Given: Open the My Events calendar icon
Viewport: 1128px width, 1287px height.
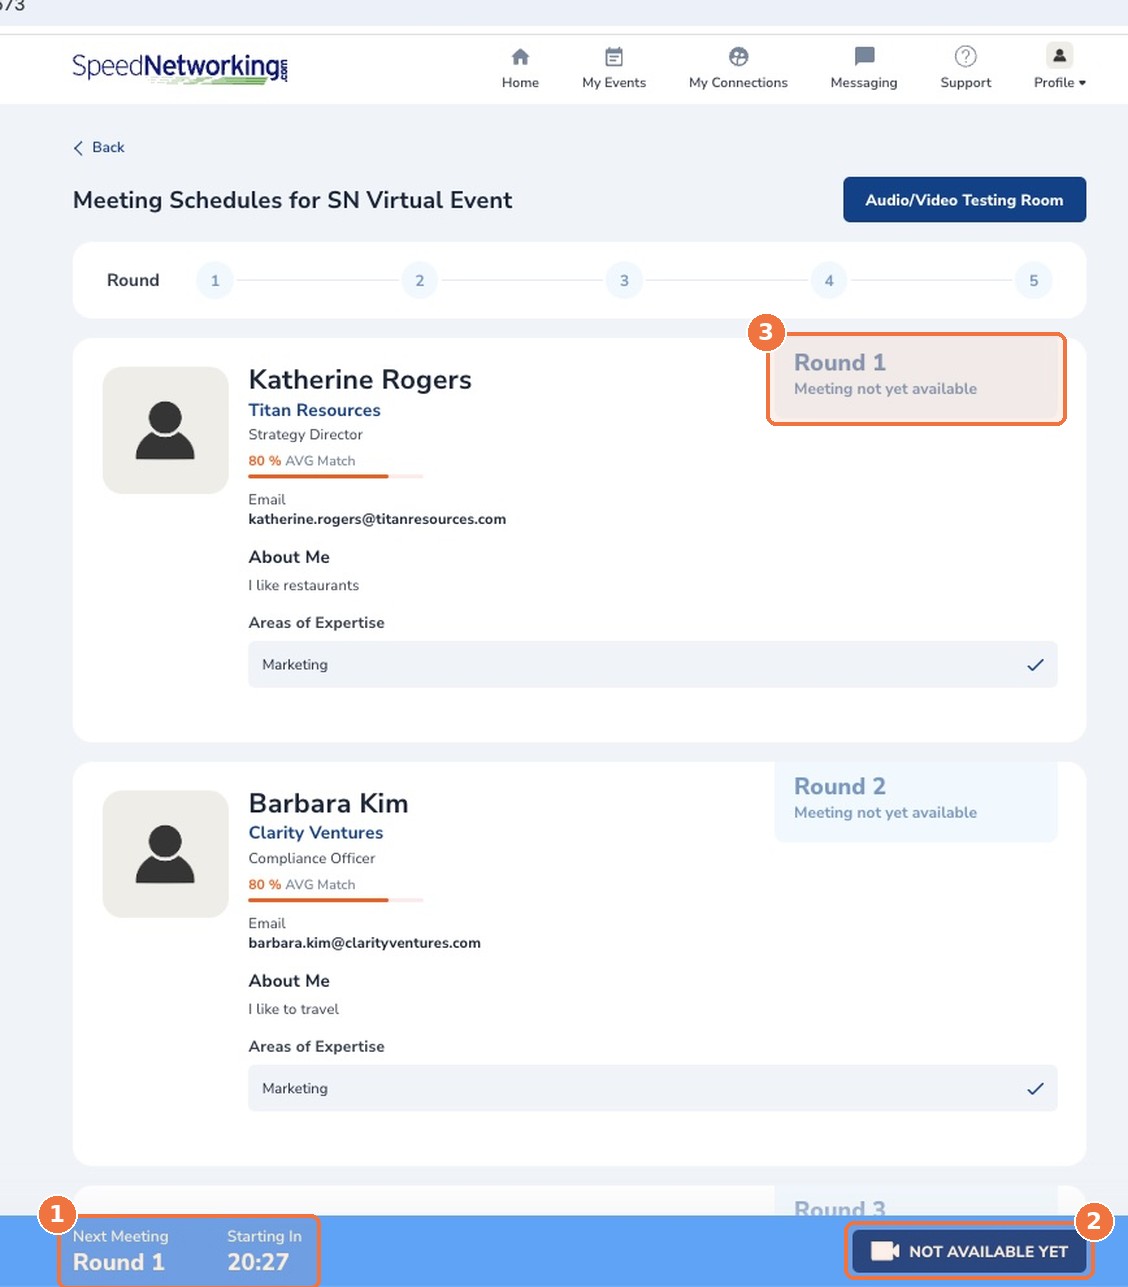Looking at the screenshot, I should tap(614, 57).
